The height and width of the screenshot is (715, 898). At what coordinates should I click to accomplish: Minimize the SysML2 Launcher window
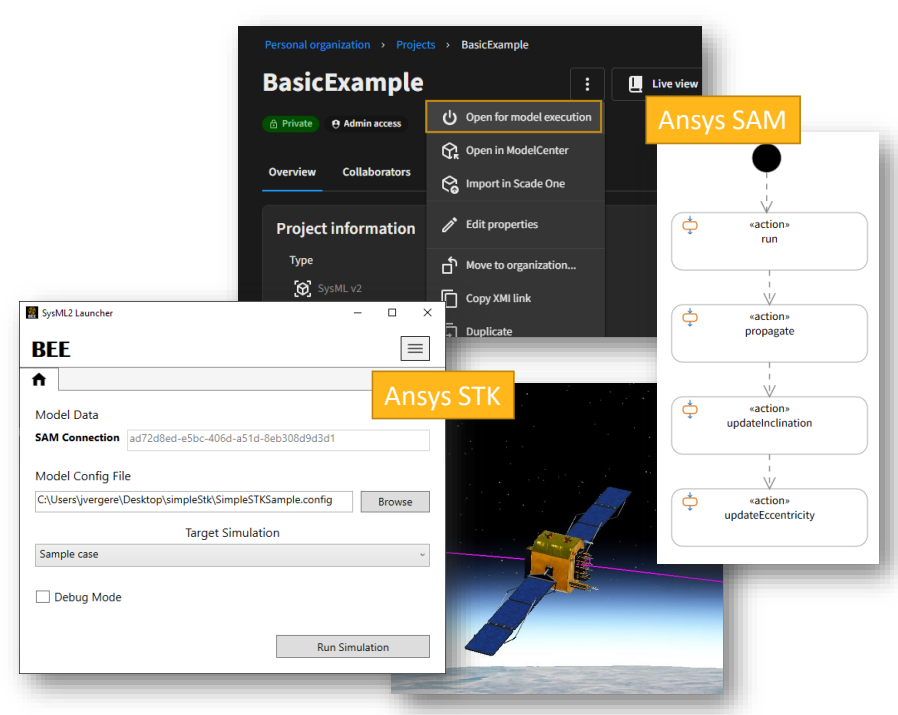pos(358,312)
